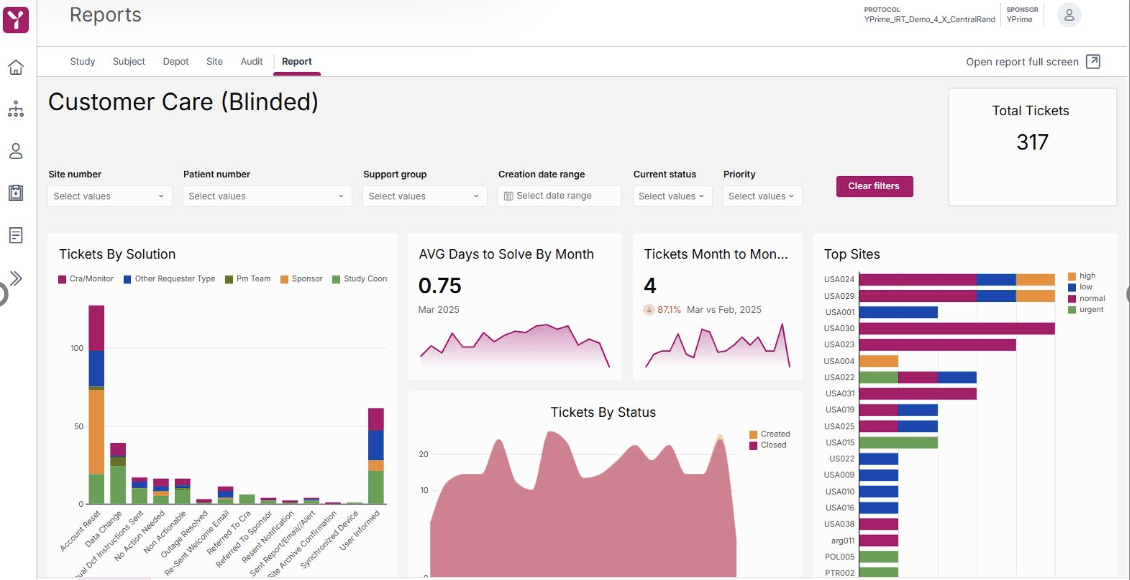Open the Current status dropdown
This screenshot has height=580, width=1130.
point(672,196)
